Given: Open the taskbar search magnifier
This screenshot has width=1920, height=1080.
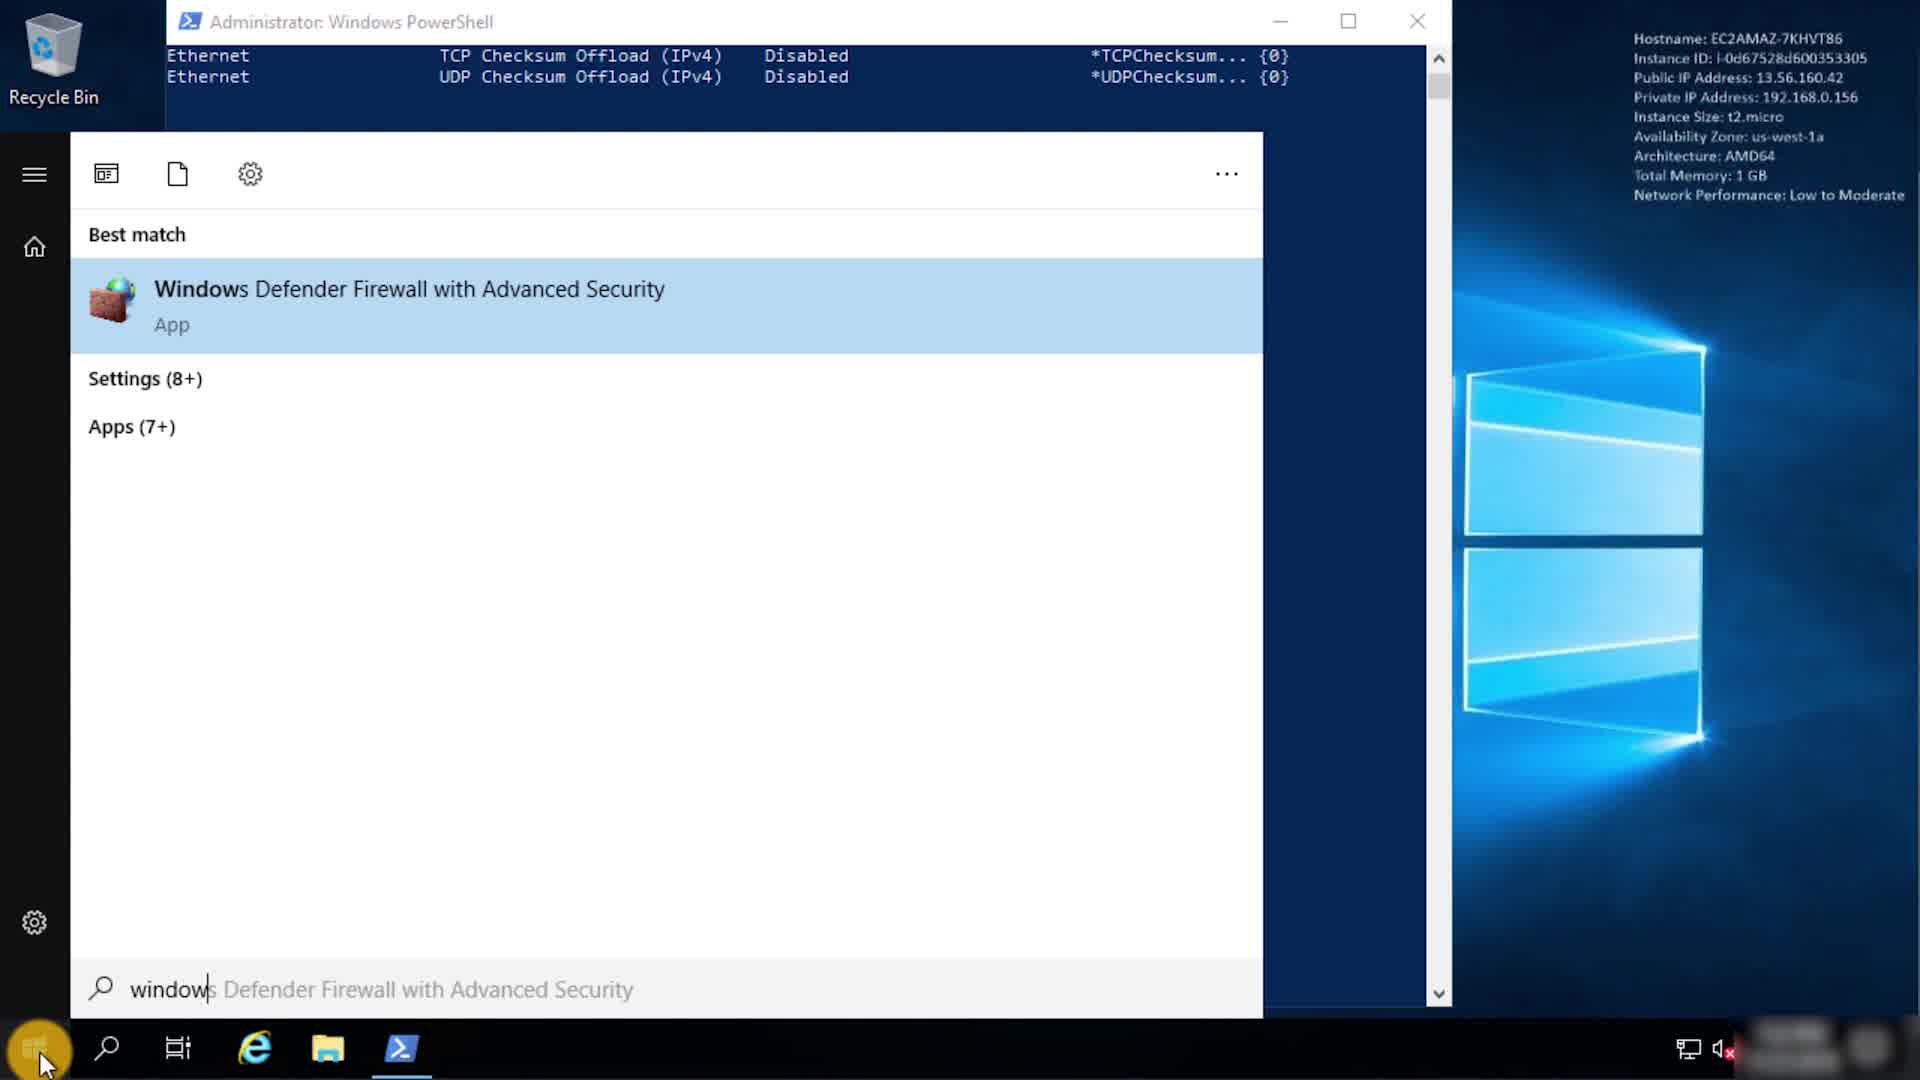Looking at the screenshot, I should 106,1048.
